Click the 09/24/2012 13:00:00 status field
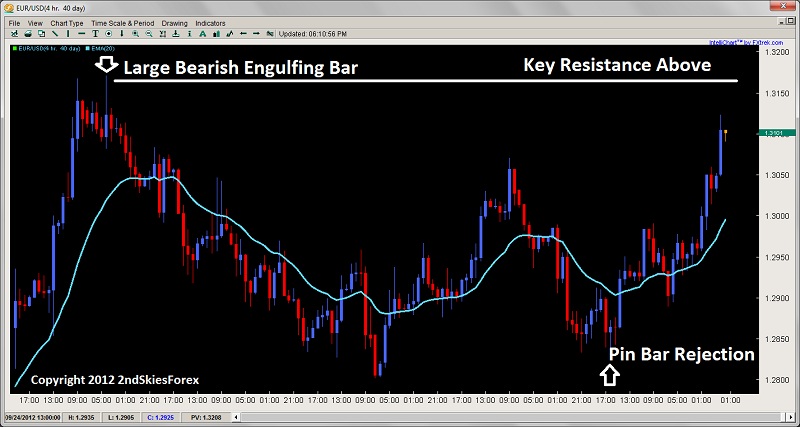 33,417
